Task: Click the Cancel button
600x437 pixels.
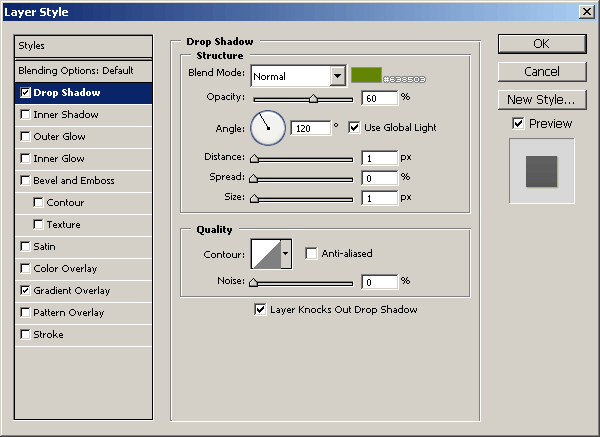Action: coord(542,72)
